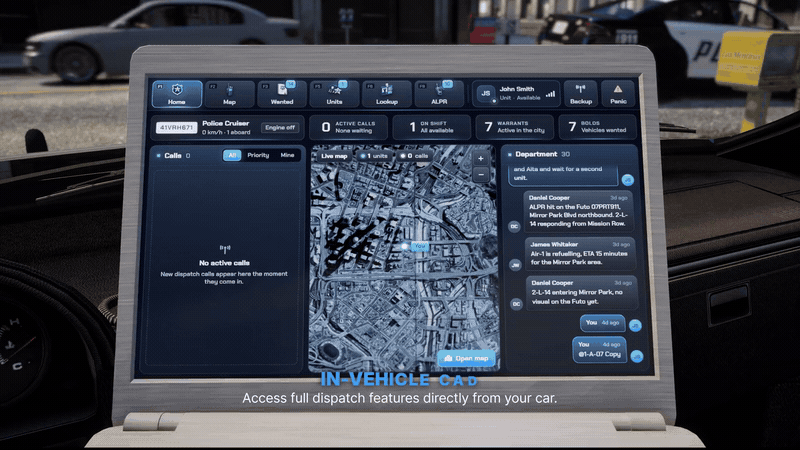Screen dimensions: 800x450
Task: Click the Police Cruiser vehicle label
Action: click(x=226, y=123)
